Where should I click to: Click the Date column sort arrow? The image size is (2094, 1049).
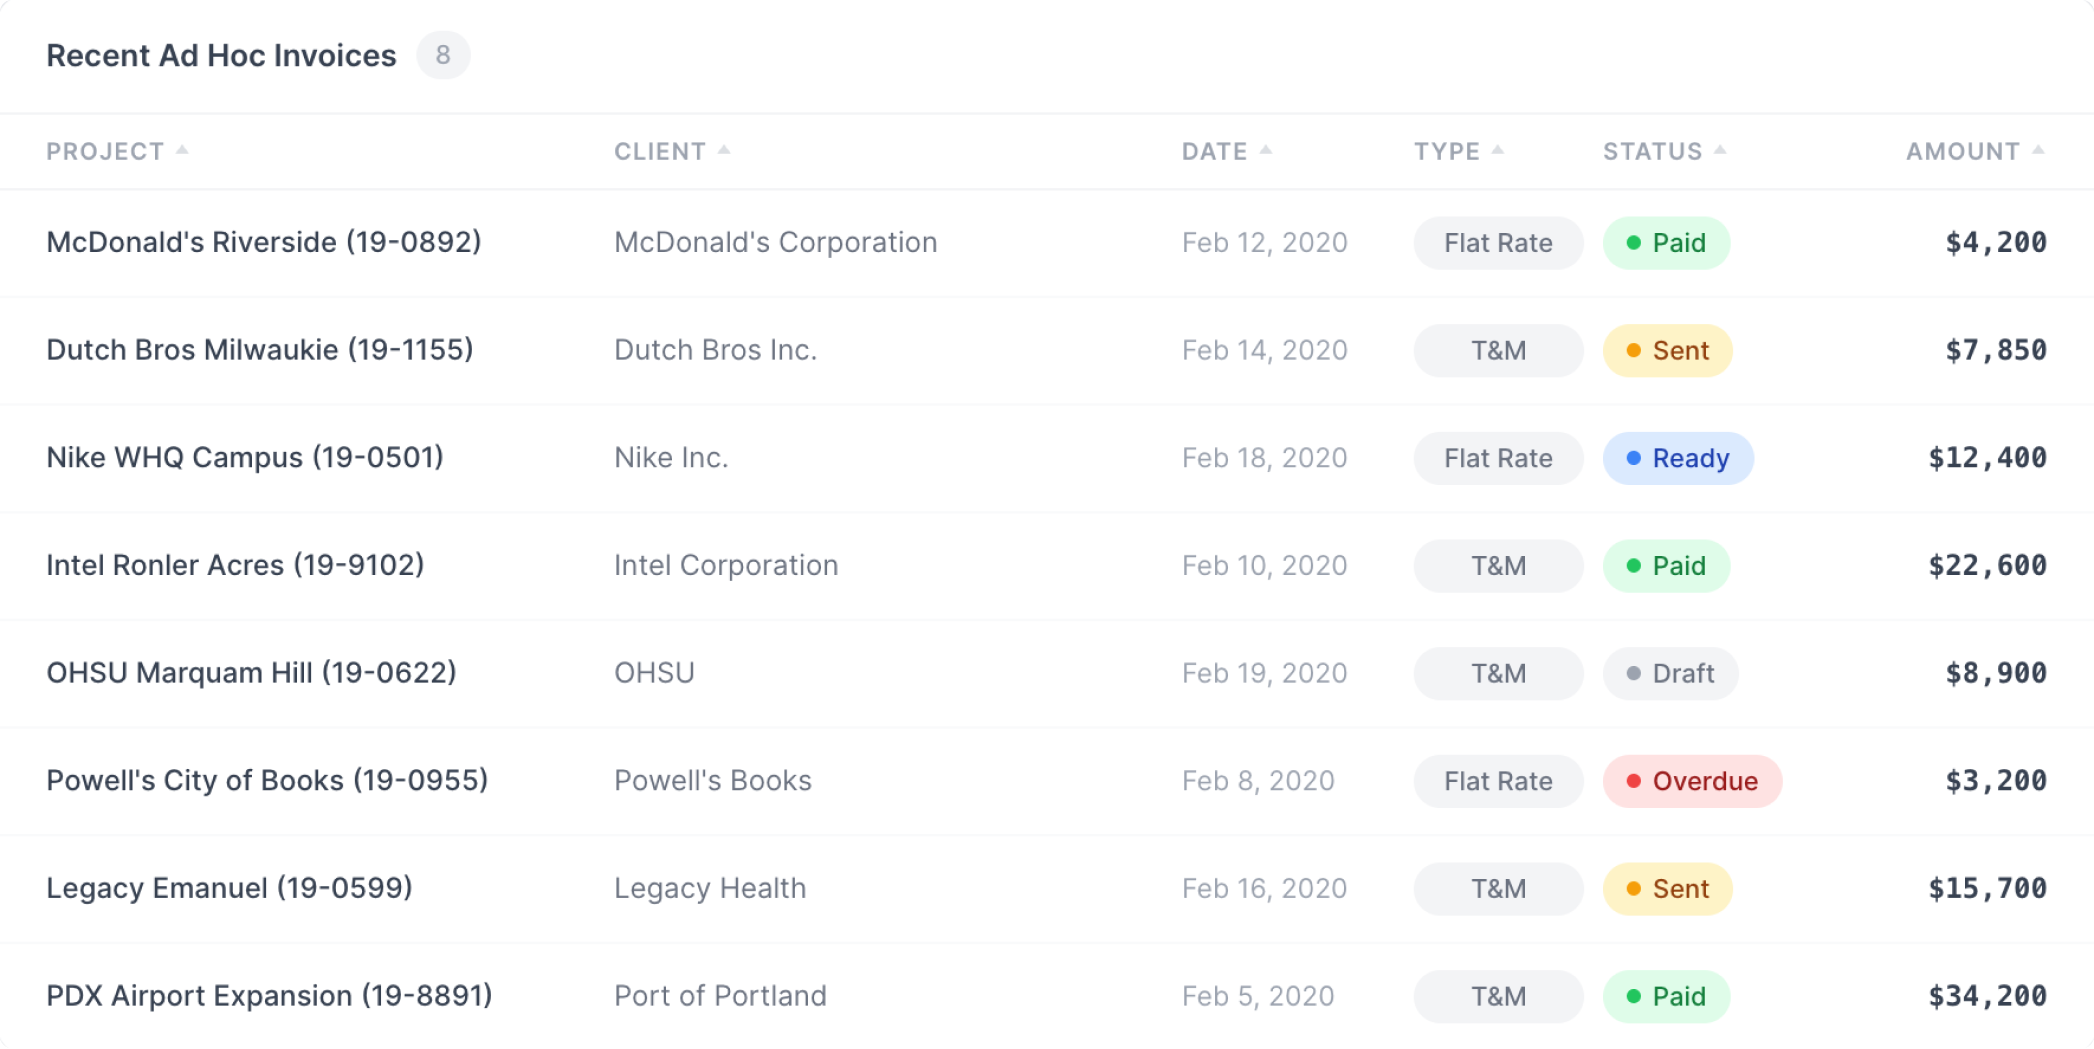(1267, 150)
